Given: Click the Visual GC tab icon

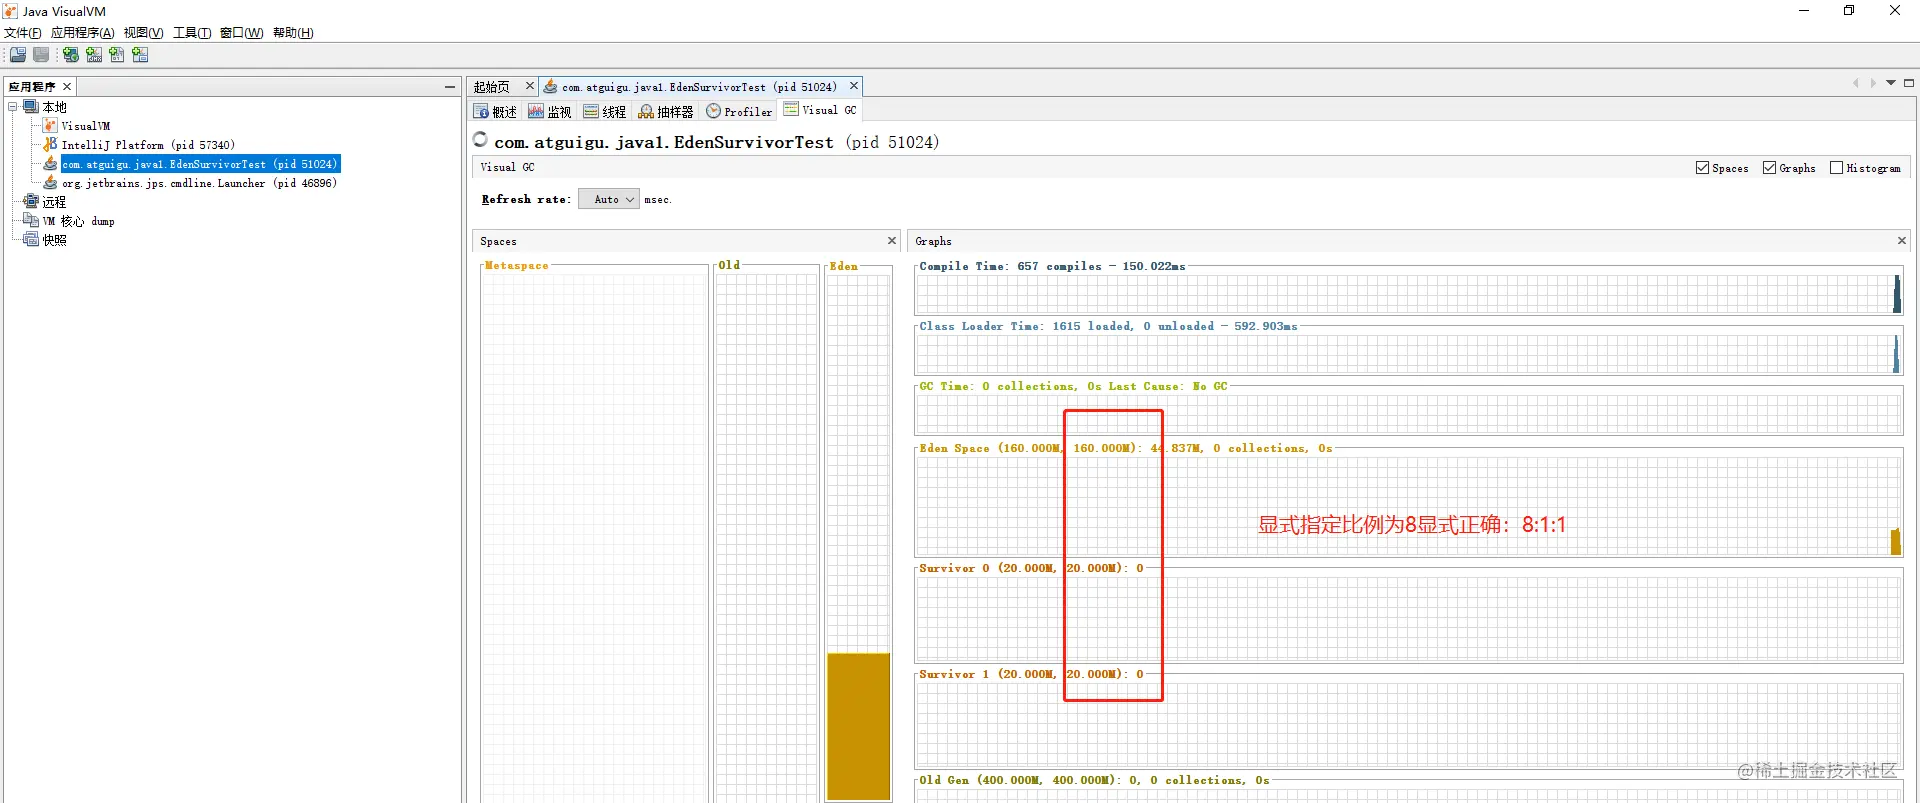Looking at the screenshot, I should tap(791, 109).
